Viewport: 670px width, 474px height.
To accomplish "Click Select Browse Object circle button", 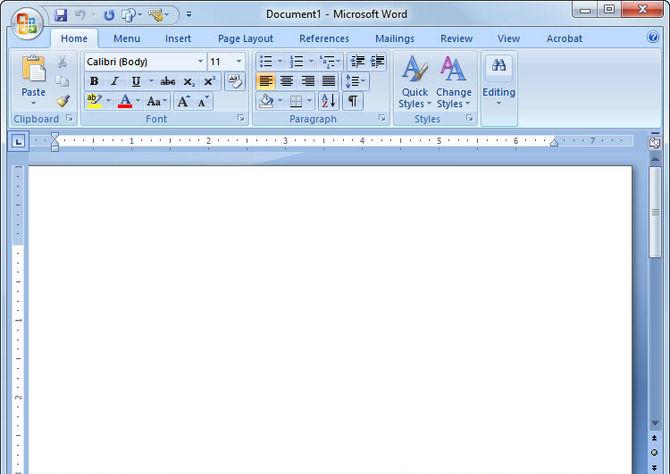I will click(x=654, y=452).
